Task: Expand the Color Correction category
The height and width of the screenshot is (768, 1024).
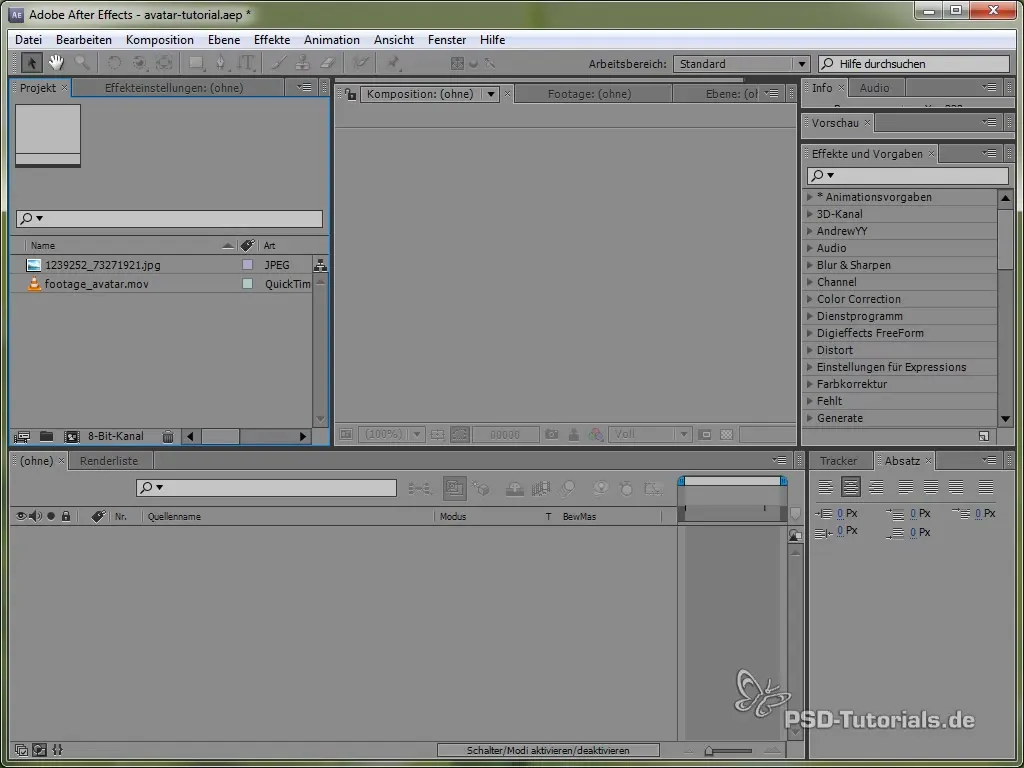Action: tap(810, 299)
